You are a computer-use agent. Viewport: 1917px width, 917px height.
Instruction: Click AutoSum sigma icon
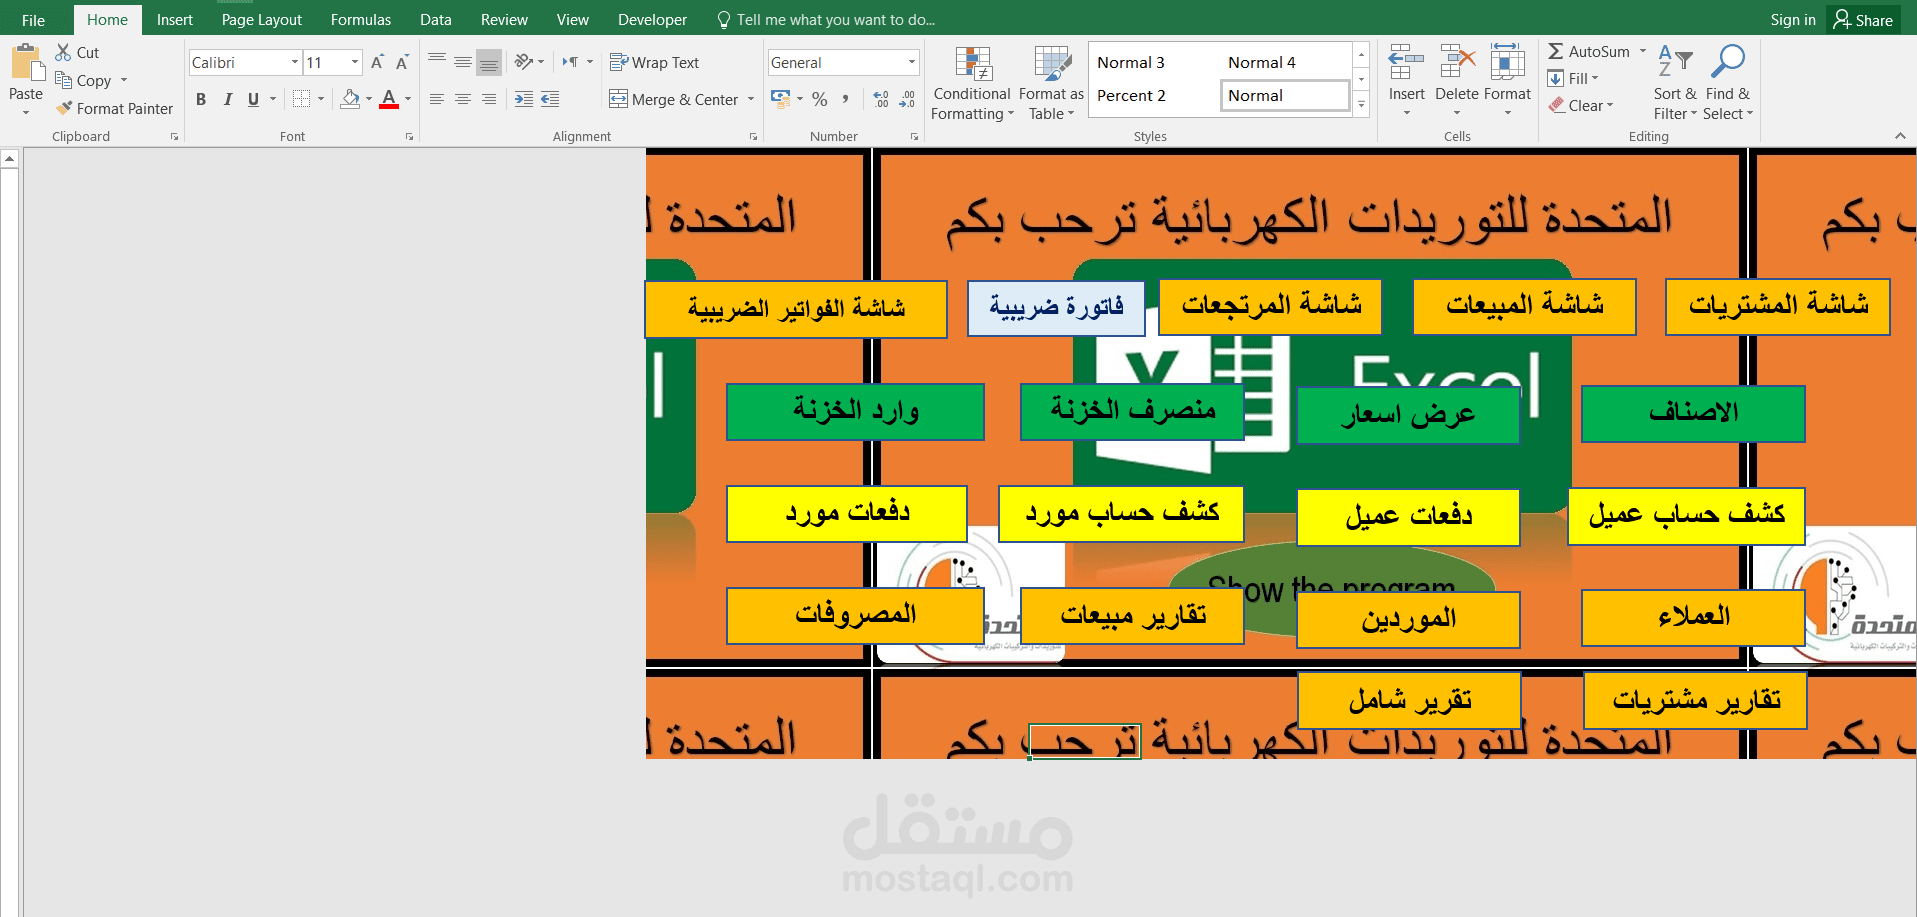[1556, 52]
